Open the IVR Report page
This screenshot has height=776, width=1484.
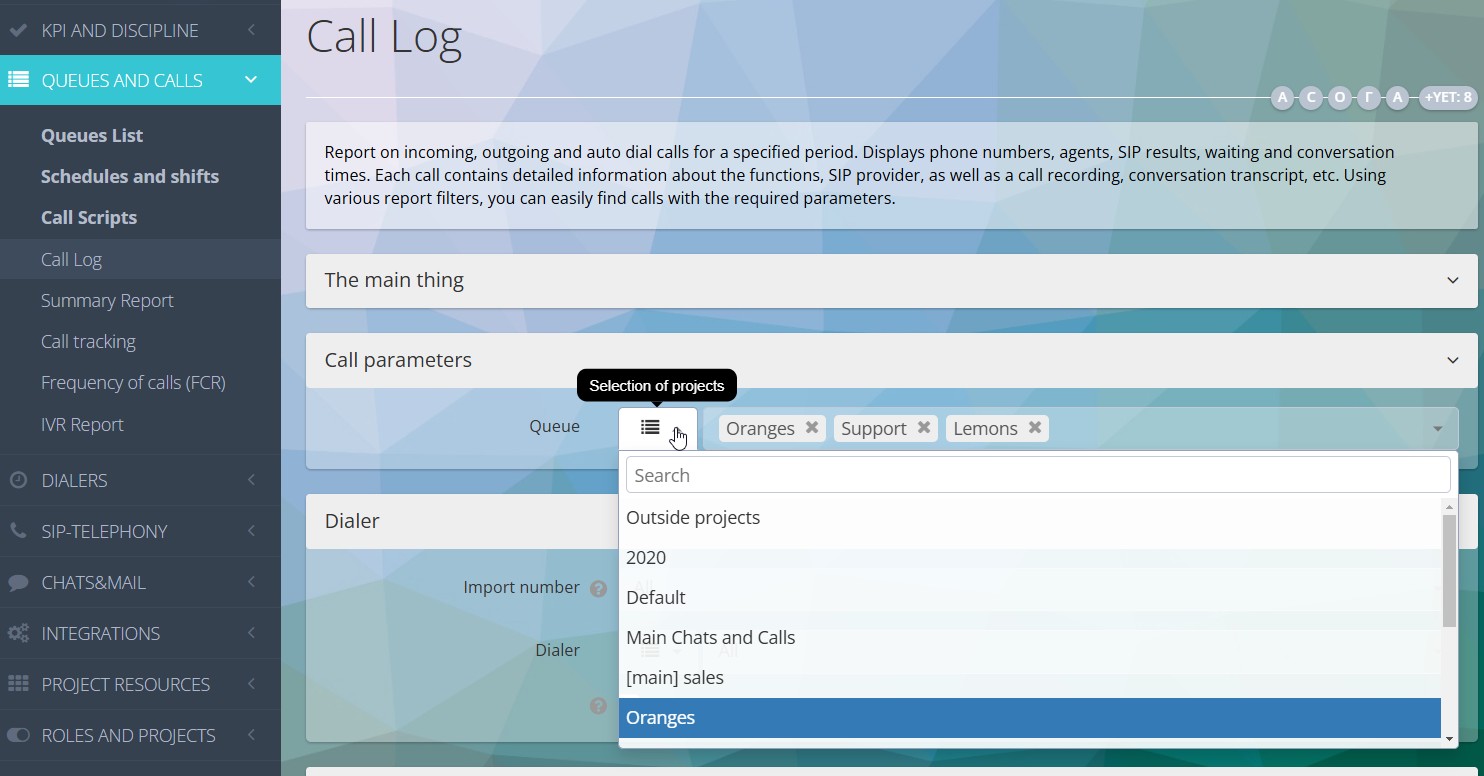point(82,424)
